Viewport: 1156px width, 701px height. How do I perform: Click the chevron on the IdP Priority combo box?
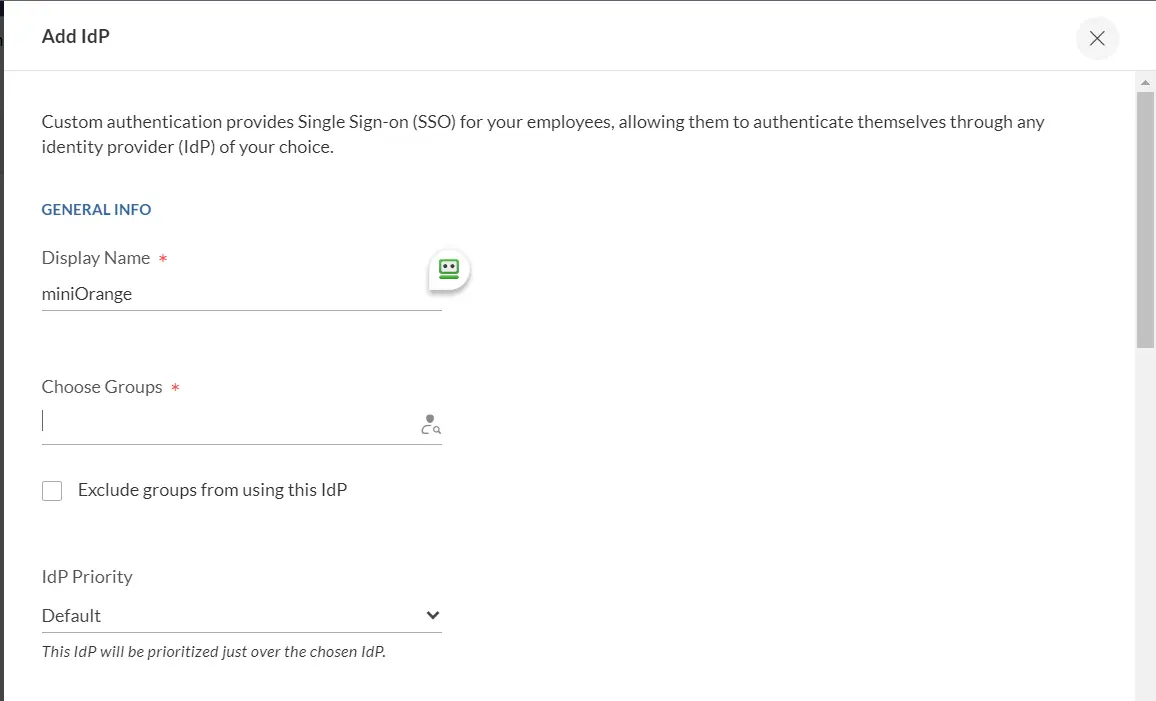(432, 615)
